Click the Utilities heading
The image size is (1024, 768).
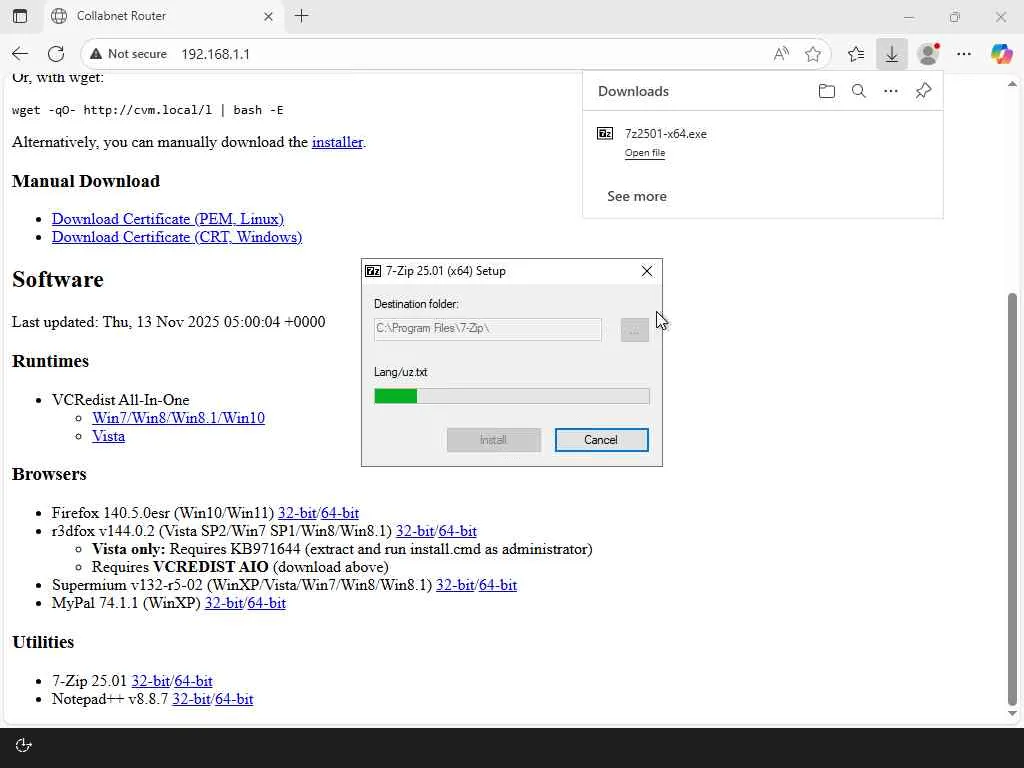[x=43, y=642]
